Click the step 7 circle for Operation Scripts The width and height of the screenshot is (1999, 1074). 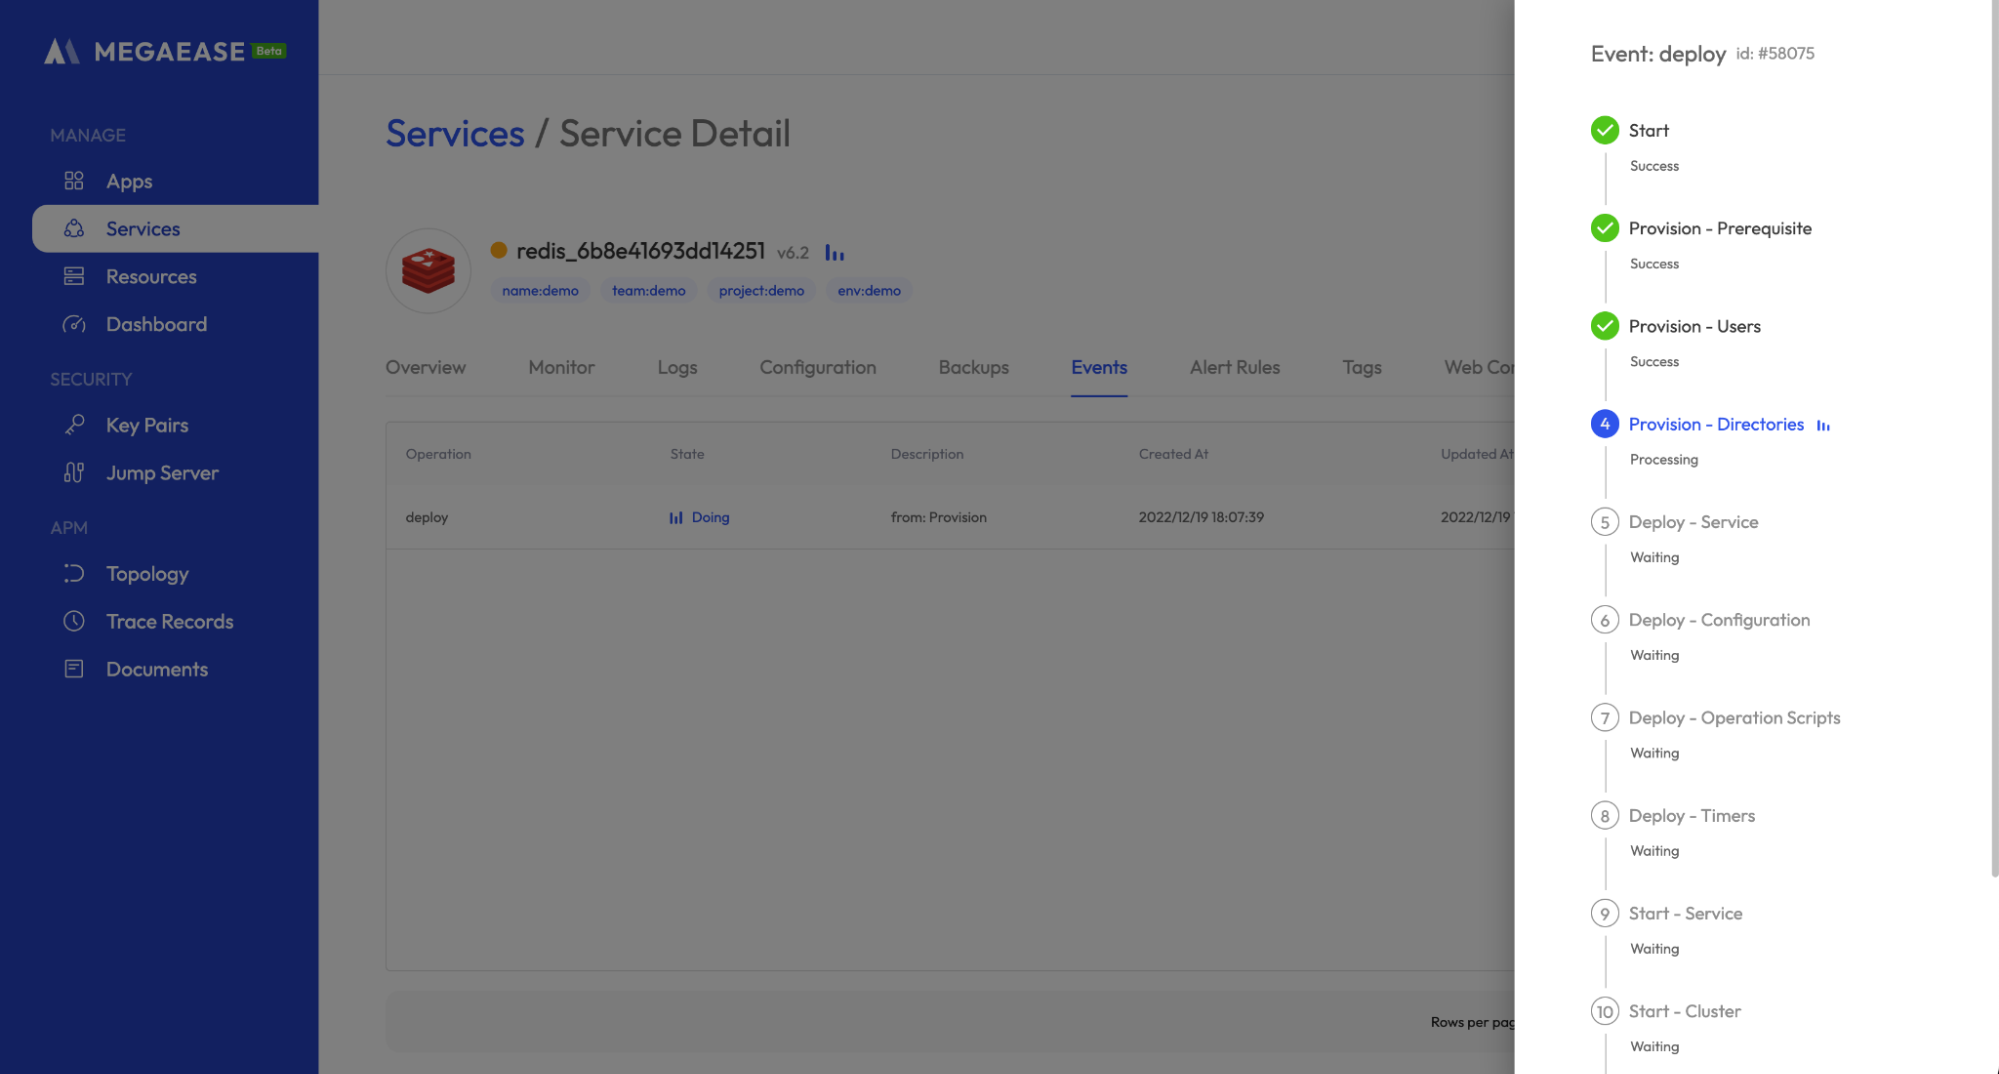1605,718
